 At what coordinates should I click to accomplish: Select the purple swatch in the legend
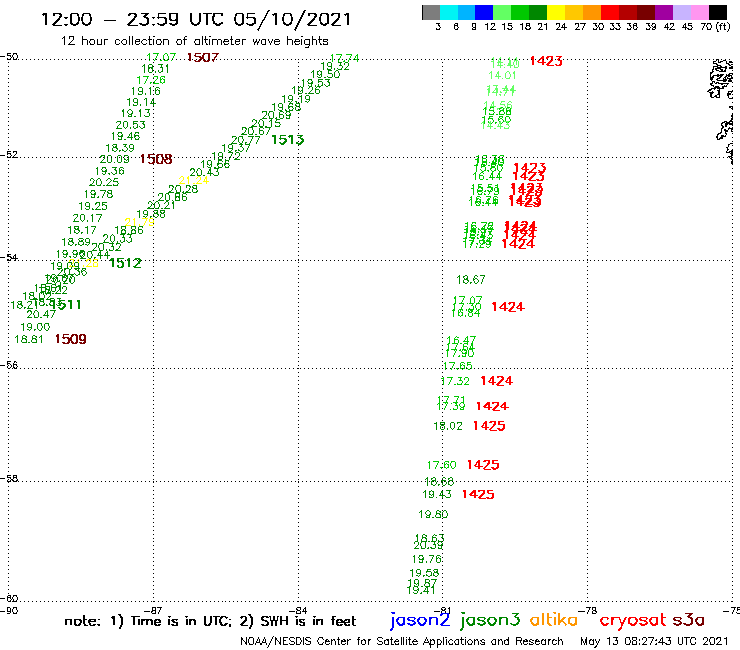(x=664, y=12)
